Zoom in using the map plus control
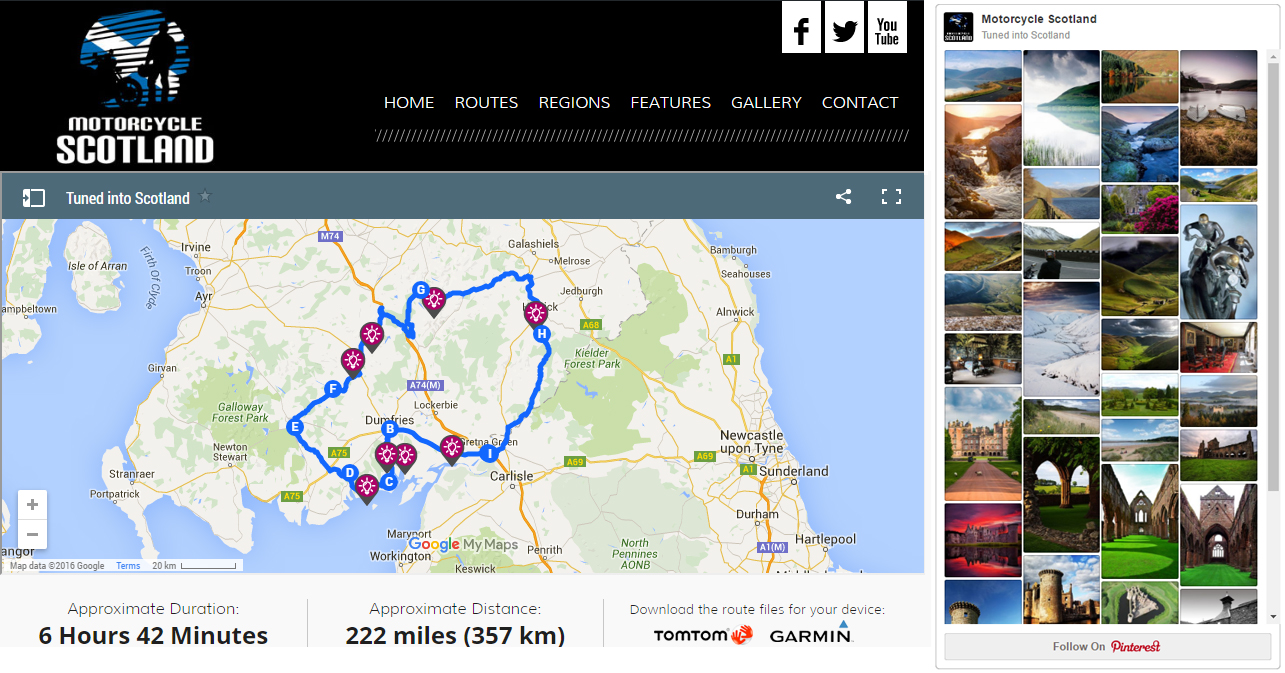Screen dimensions: 1285x673 pyautogui.click(x=32, y=505)
